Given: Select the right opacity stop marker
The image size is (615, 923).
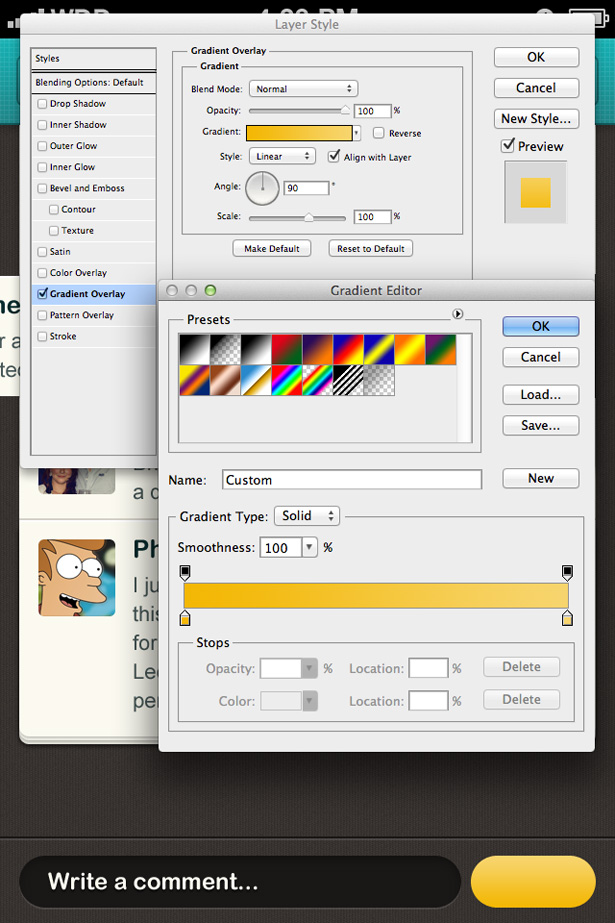Looking at the screenshot, I should (567, 573).
